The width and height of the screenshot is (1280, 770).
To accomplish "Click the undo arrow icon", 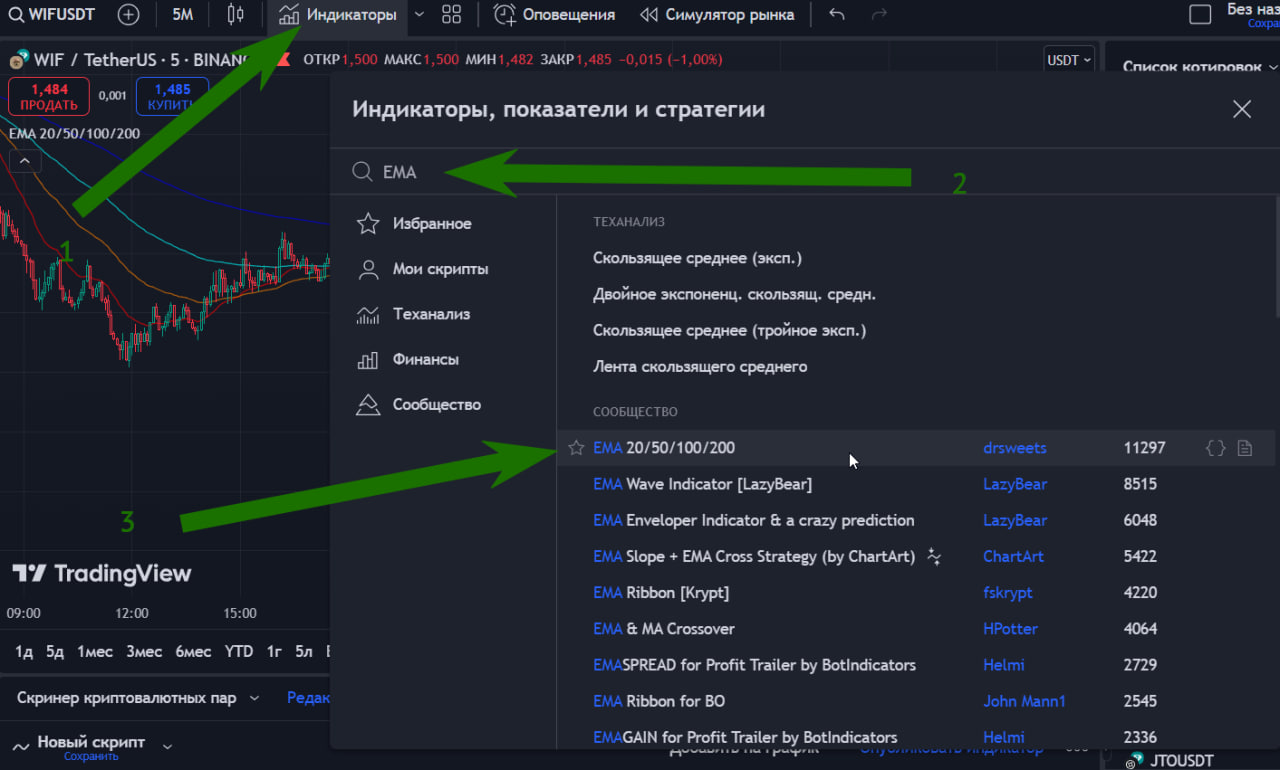I will (837, 15).
